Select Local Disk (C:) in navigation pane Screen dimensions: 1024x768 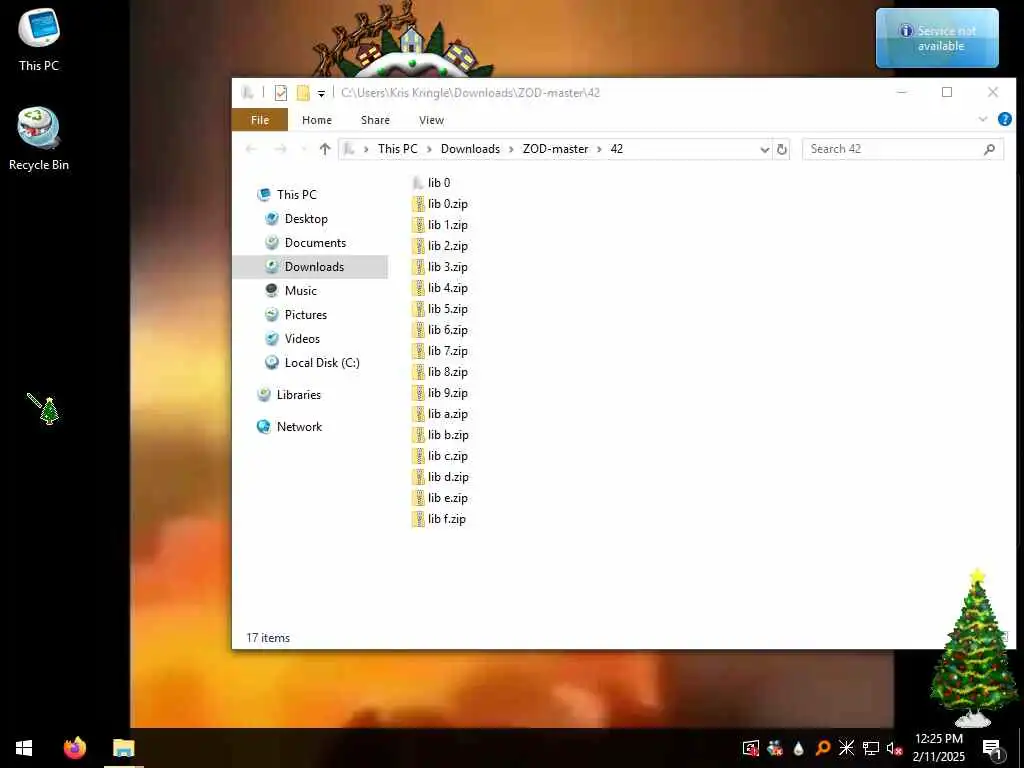point(322,362)
